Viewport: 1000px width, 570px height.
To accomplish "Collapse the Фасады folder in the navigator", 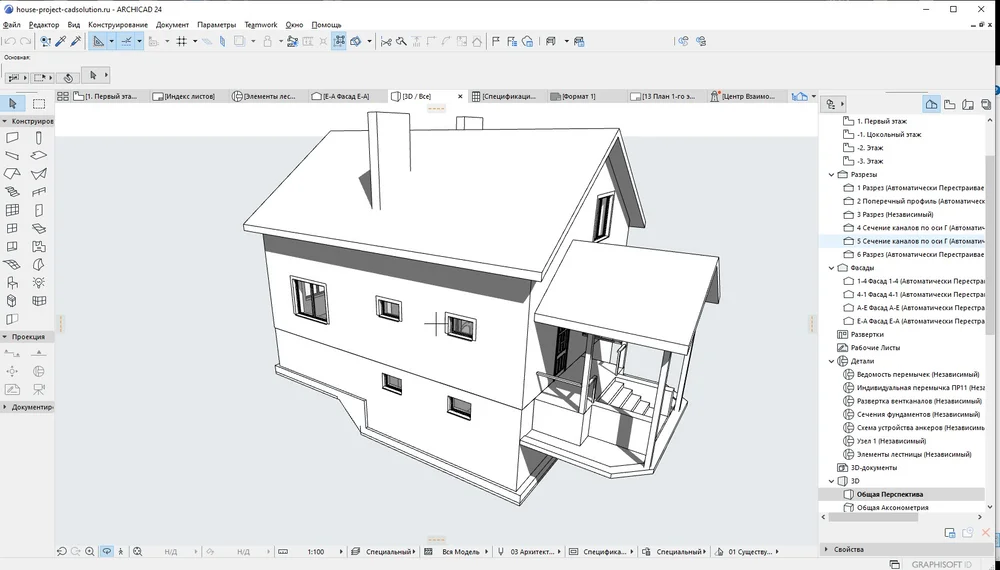I will coord(831,268).
